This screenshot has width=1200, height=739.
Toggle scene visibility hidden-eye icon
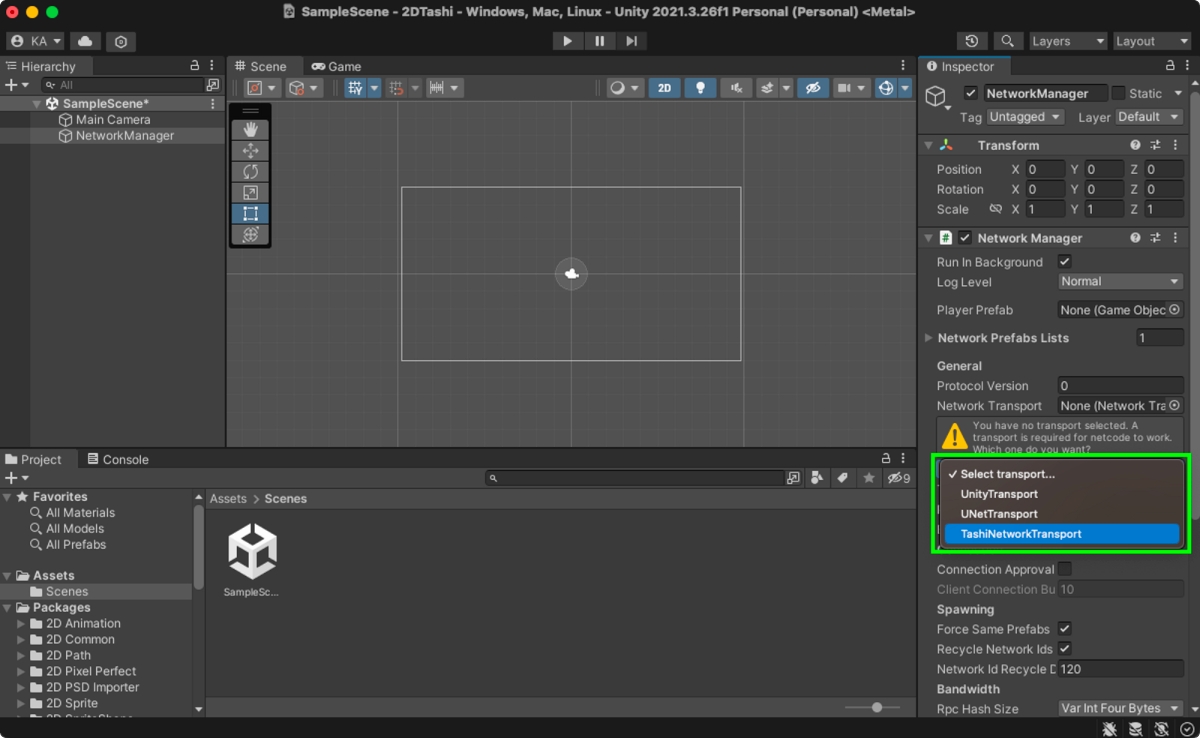[813, 88]
